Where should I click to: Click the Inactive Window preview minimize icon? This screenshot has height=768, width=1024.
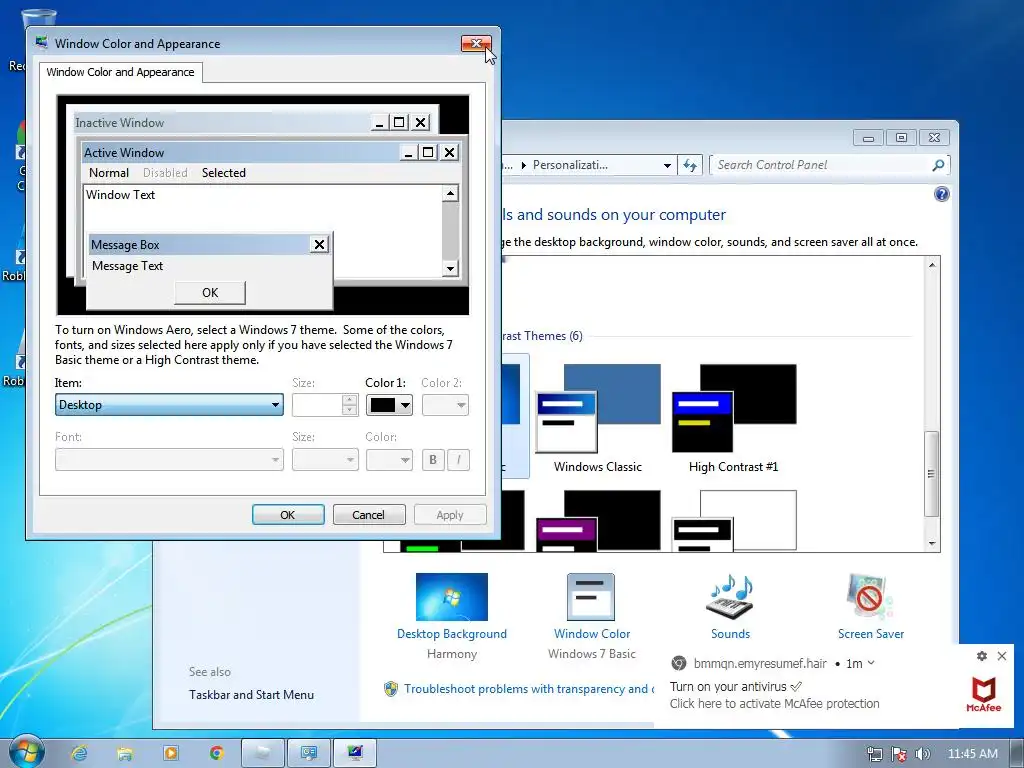[x=379, y=122]
